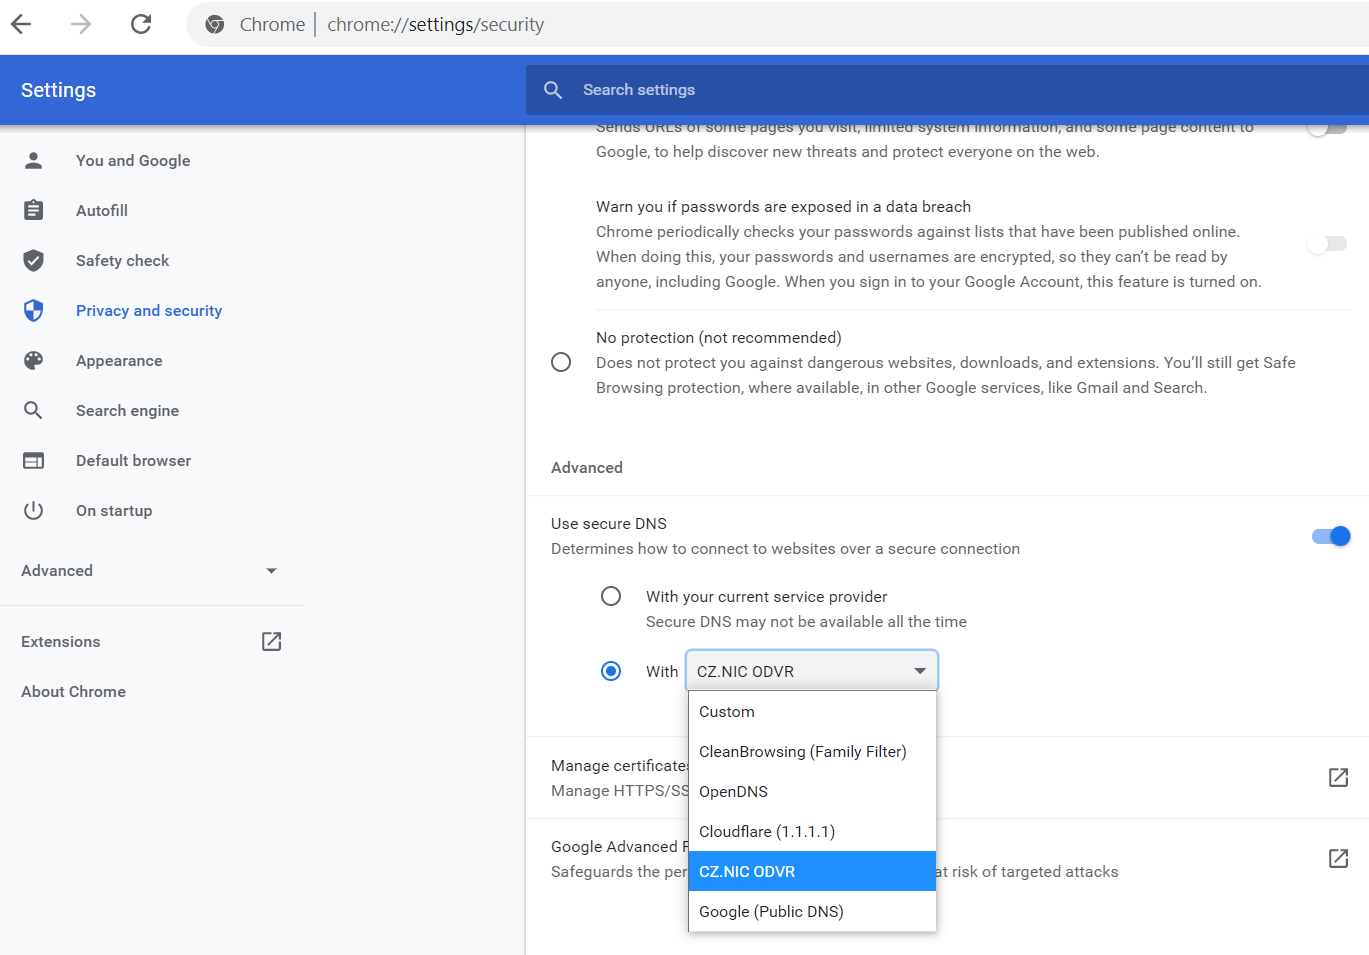Image resolution: width=1369 pixels, height=955 pixels.
Task: Click the No protection (not recommended) label
Action: click(719, 337)
